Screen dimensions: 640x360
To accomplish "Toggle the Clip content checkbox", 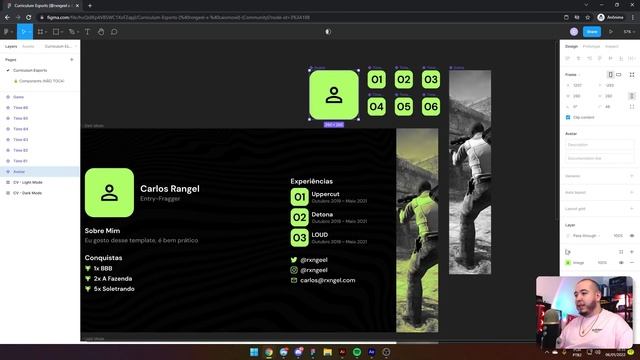I will pyautogui.click(x=568, y=118).
